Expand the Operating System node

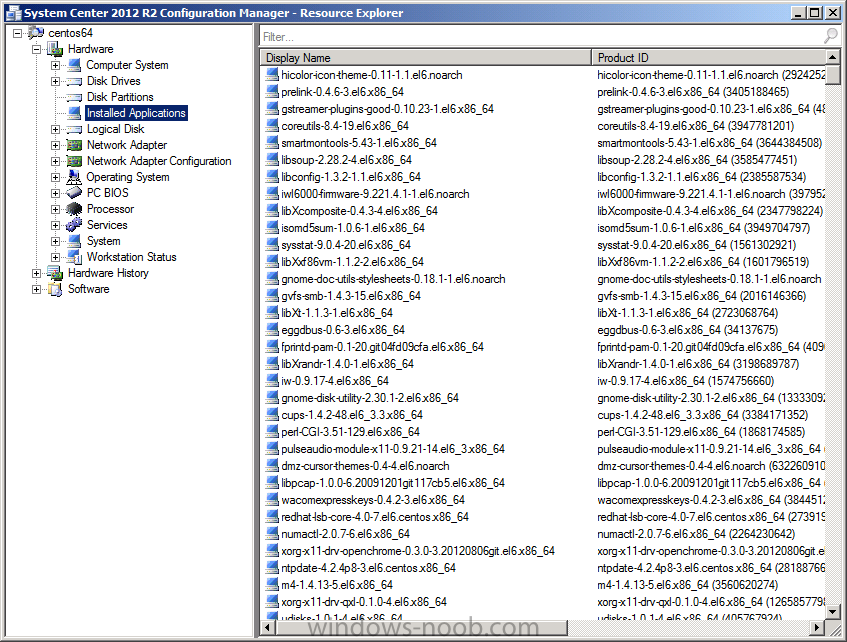point(55,177)
